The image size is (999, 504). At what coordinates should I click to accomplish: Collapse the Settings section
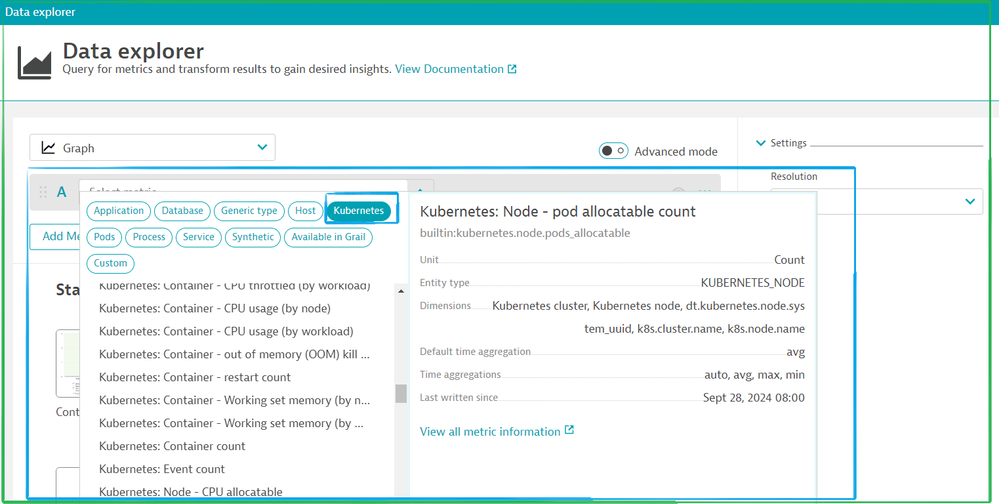(x=762, y=143)
